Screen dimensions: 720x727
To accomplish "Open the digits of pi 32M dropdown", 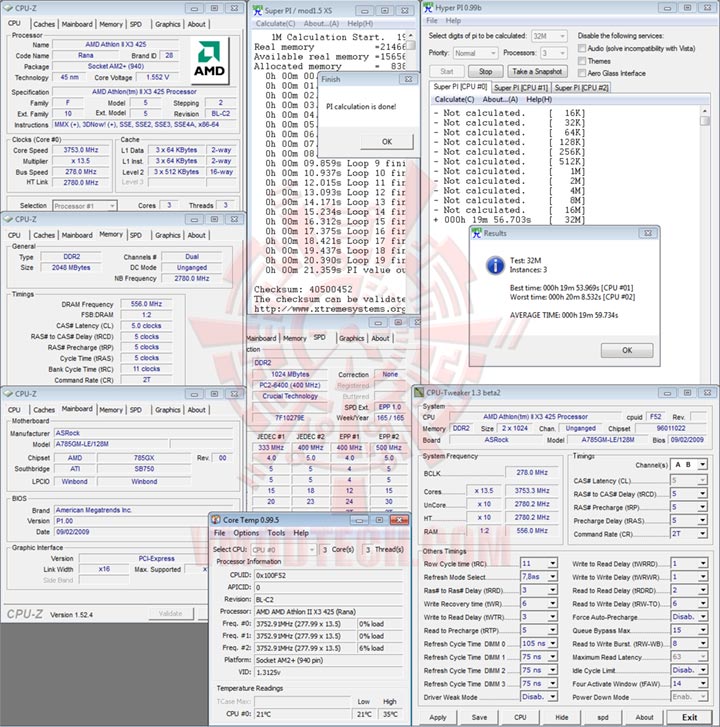I will click(x=549, y=36).
